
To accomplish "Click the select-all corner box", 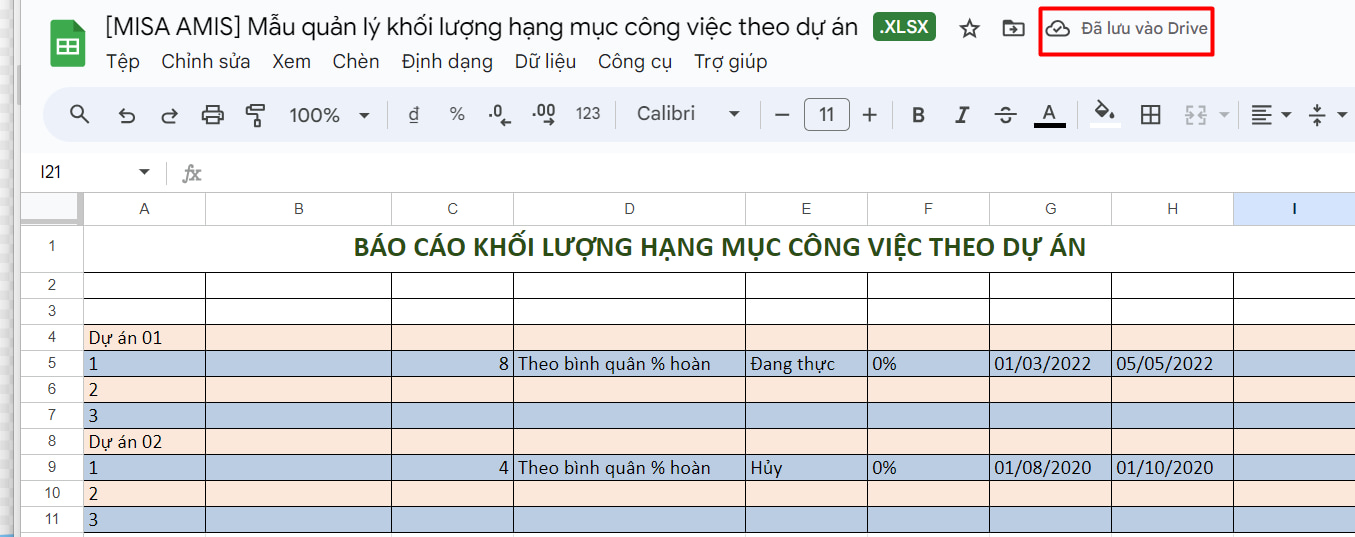I will point(52,209).
